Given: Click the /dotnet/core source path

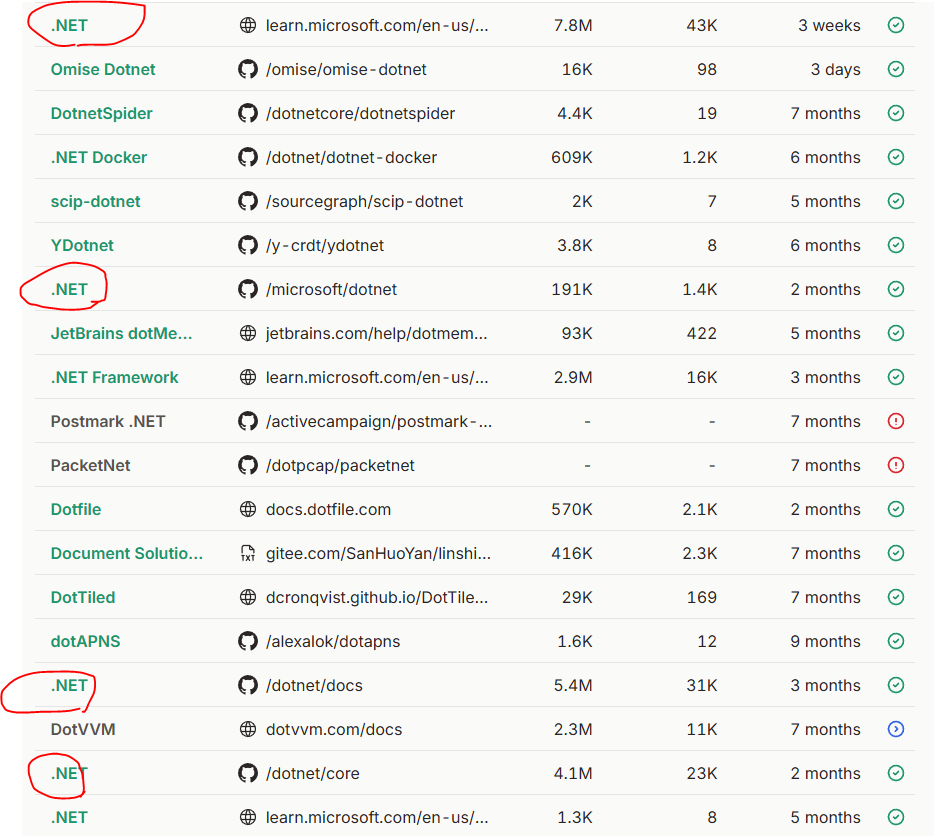Looking at the screenshot, I should (313, 774).
